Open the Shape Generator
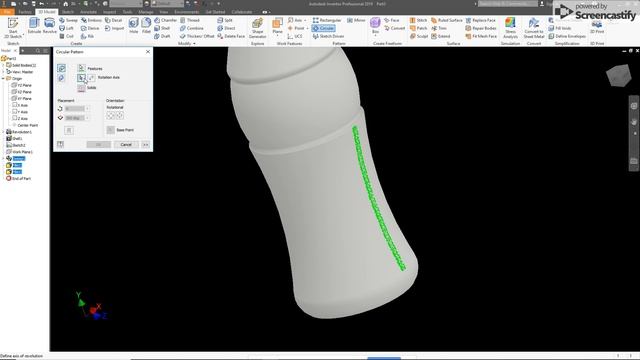Viewport: 640px width, 360px height. [258, 28]
